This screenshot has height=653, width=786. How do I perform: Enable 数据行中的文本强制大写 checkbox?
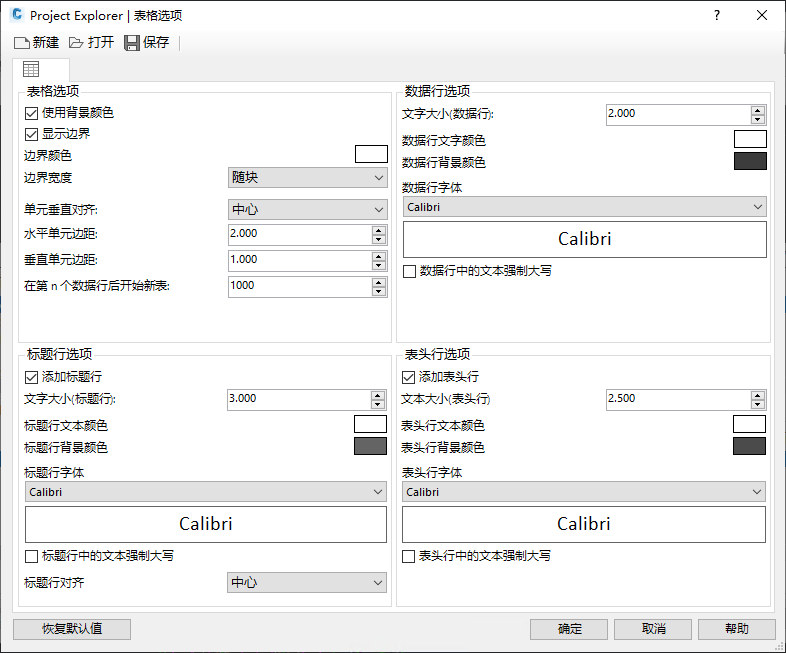pos(409,271)
